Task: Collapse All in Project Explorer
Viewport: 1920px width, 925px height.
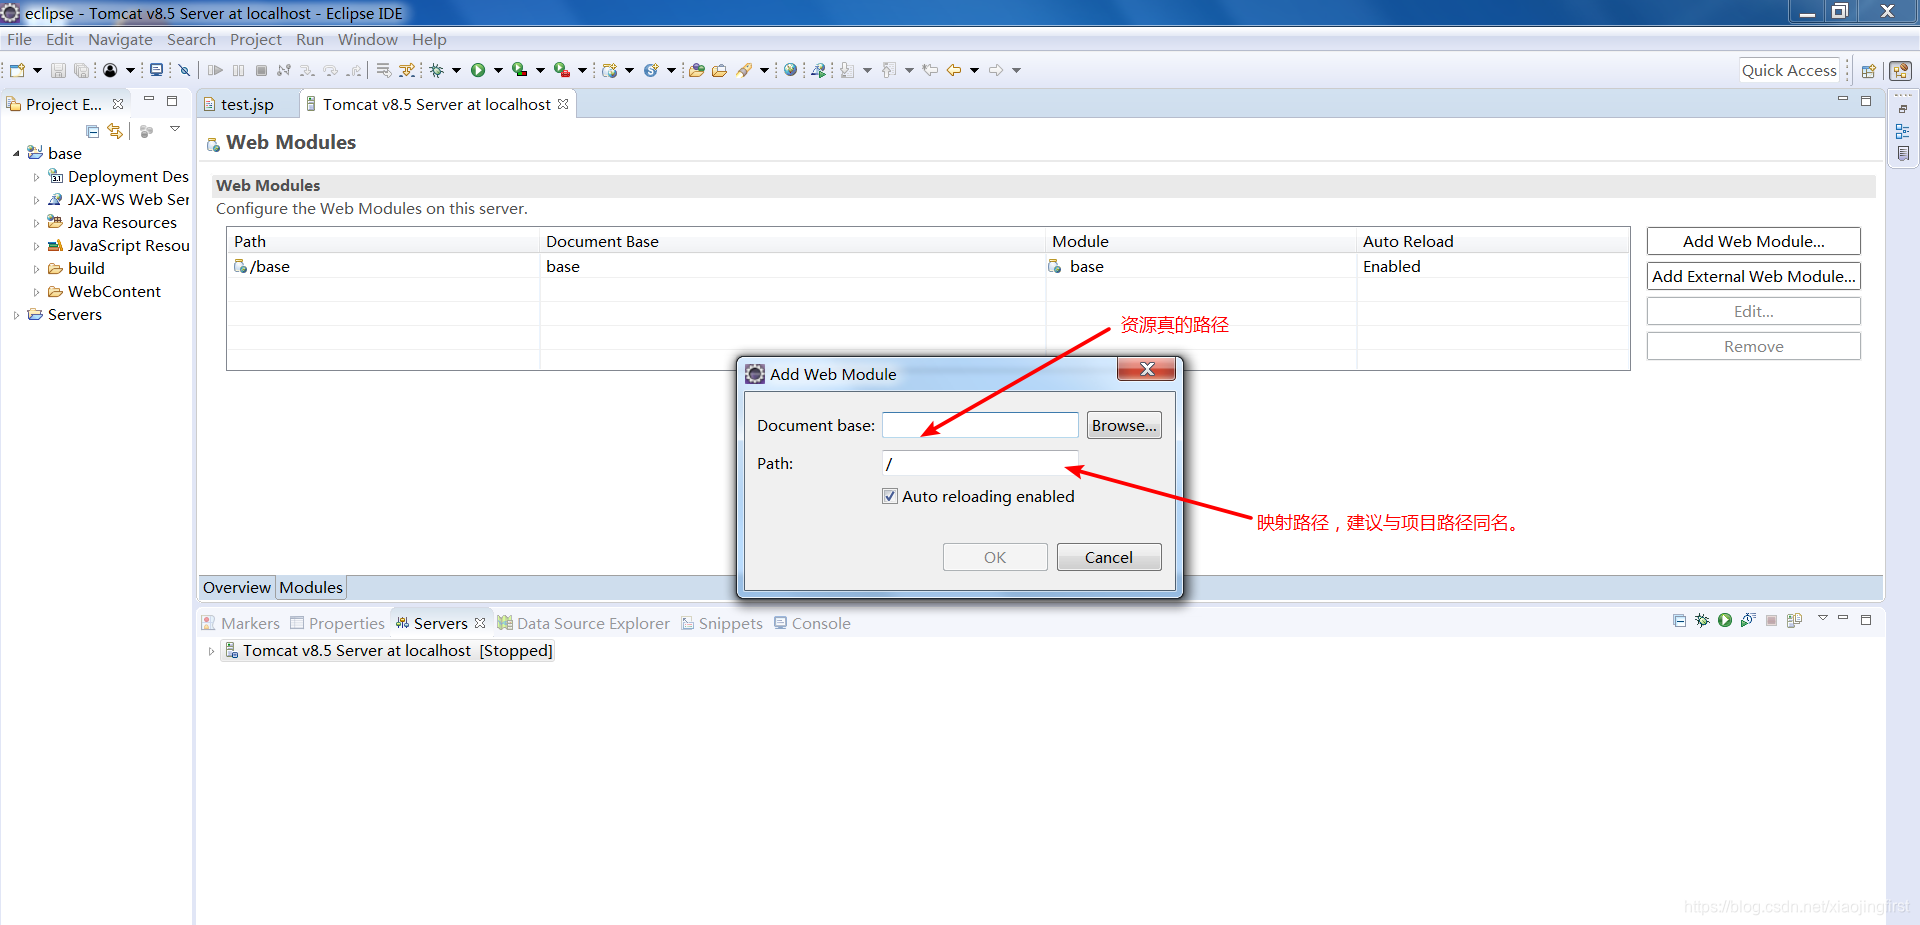Action: click(x=92, y=131)
